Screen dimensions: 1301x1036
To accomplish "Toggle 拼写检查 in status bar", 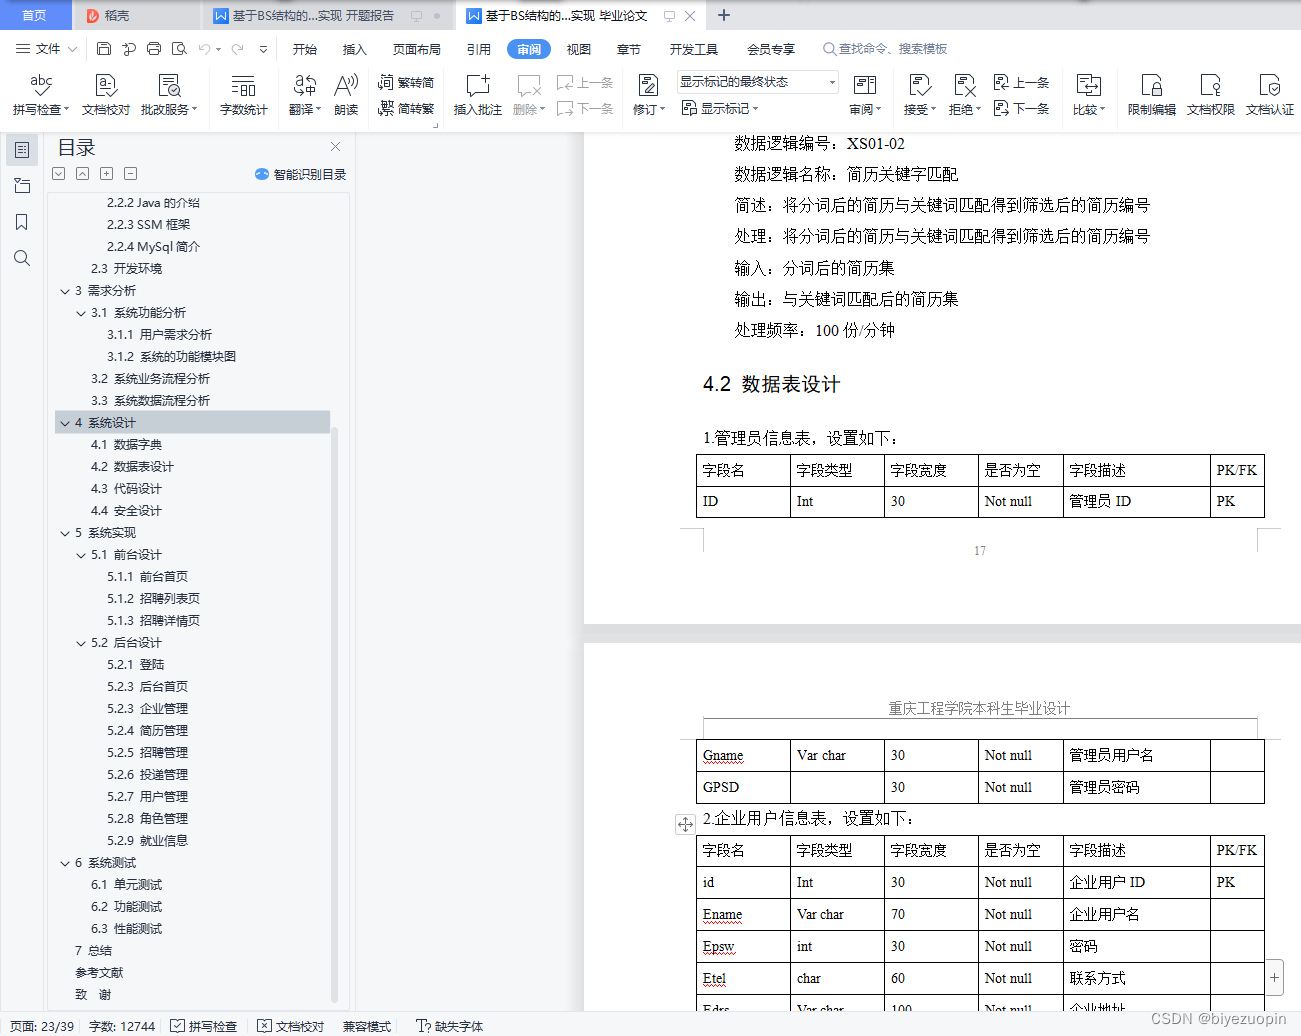I will point(204,1026).
